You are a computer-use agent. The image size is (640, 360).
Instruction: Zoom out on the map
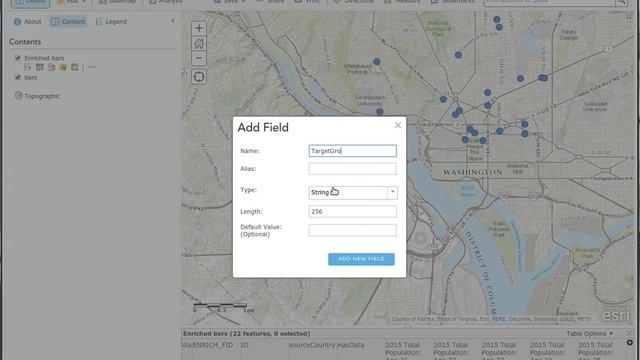point(199,58)
